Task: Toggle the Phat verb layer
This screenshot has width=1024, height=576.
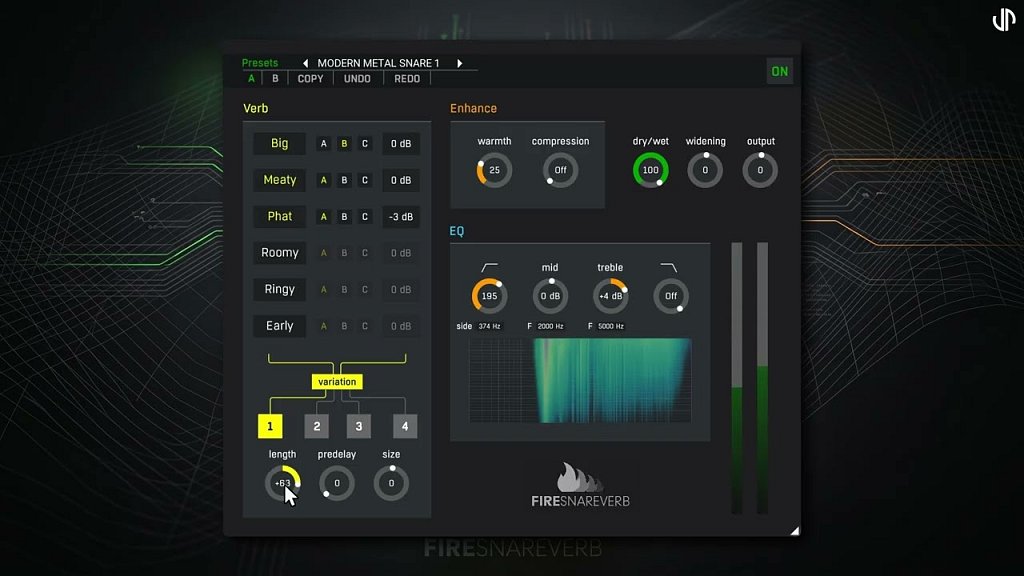Action: tap(280, 217)
